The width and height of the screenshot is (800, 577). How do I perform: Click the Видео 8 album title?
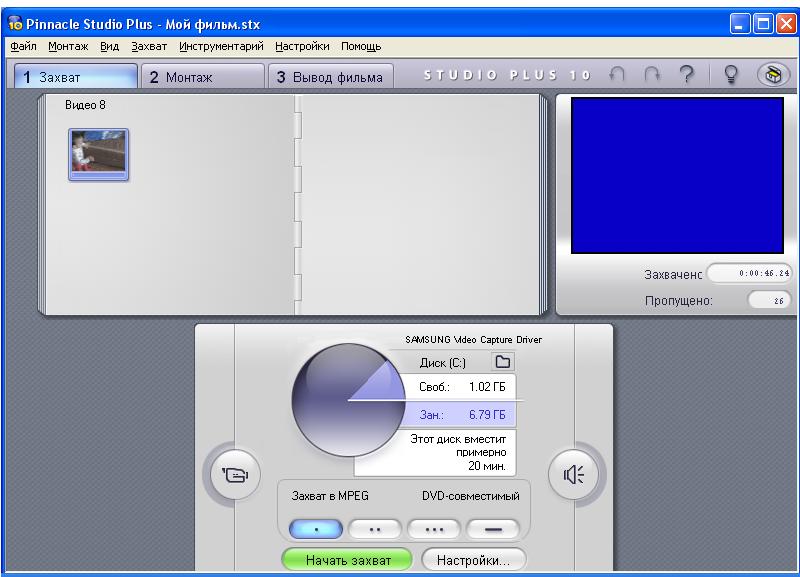[85, 105]
